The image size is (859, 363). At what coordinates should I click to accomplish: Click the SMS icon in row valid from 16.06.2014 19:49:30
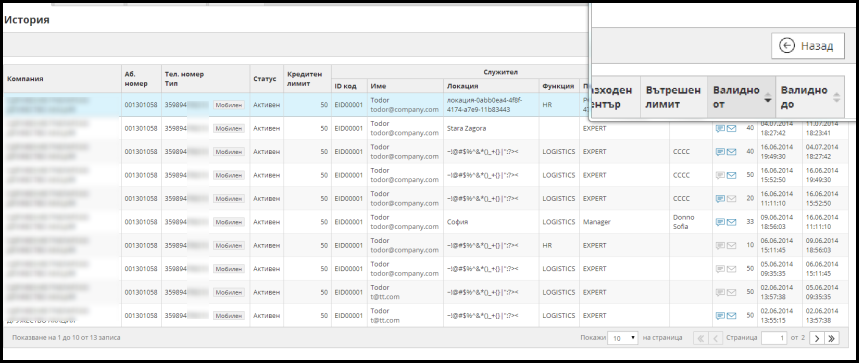[720, 152]
